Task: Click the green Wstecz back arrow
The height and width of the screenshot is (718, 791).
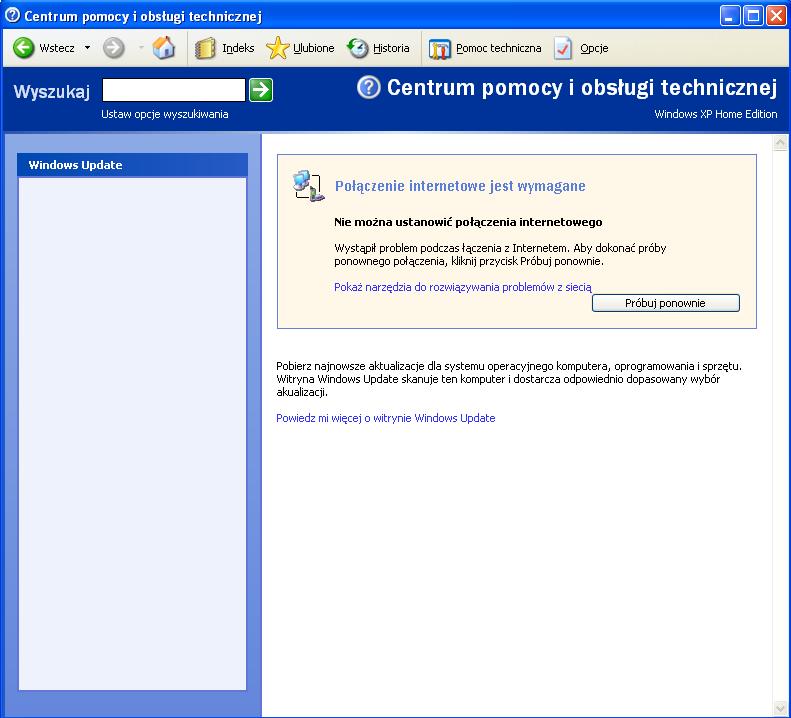Action: (24, 48)
